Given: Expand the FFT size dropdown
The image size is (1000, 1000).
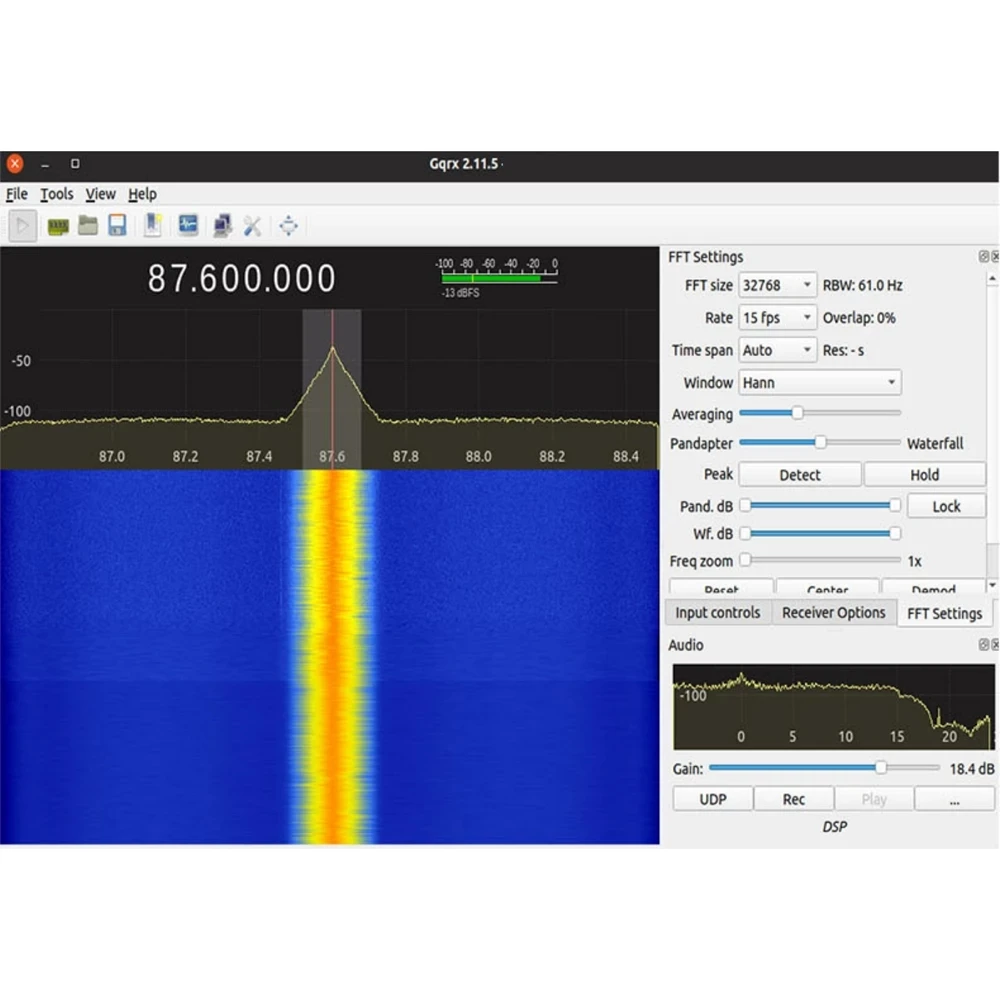Looking at the screenshot, I should (777, 286).
